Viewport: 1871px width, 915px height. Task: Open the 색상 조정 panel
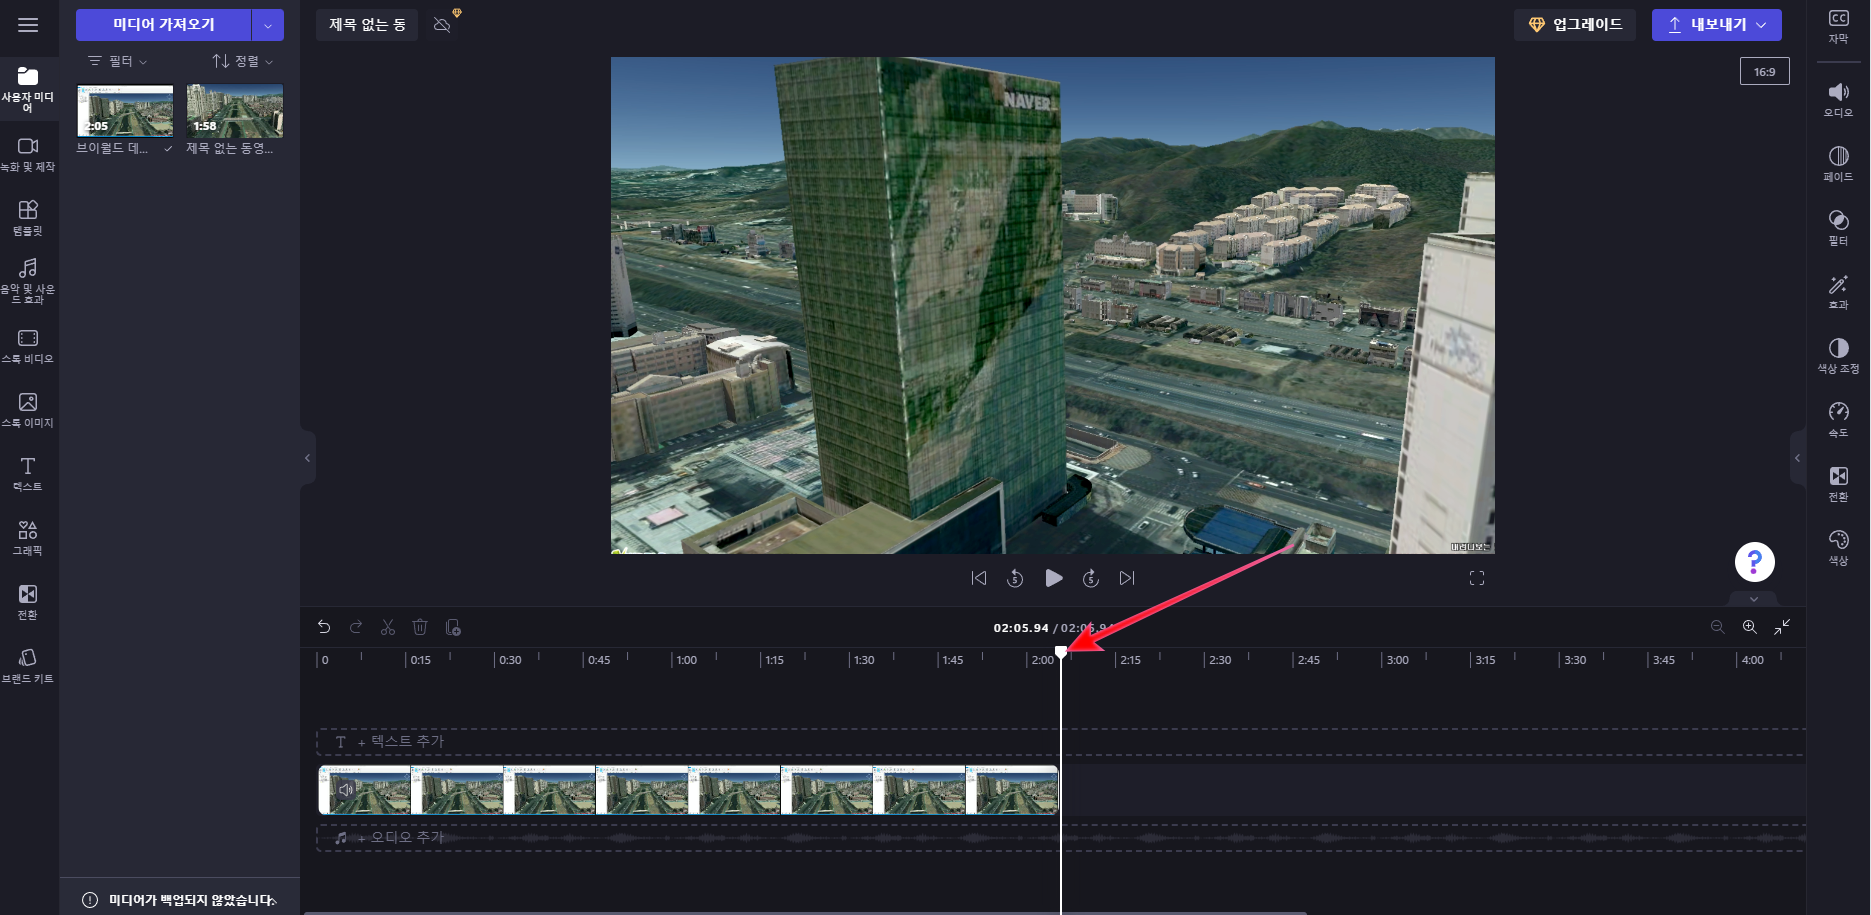[1838, 355]
